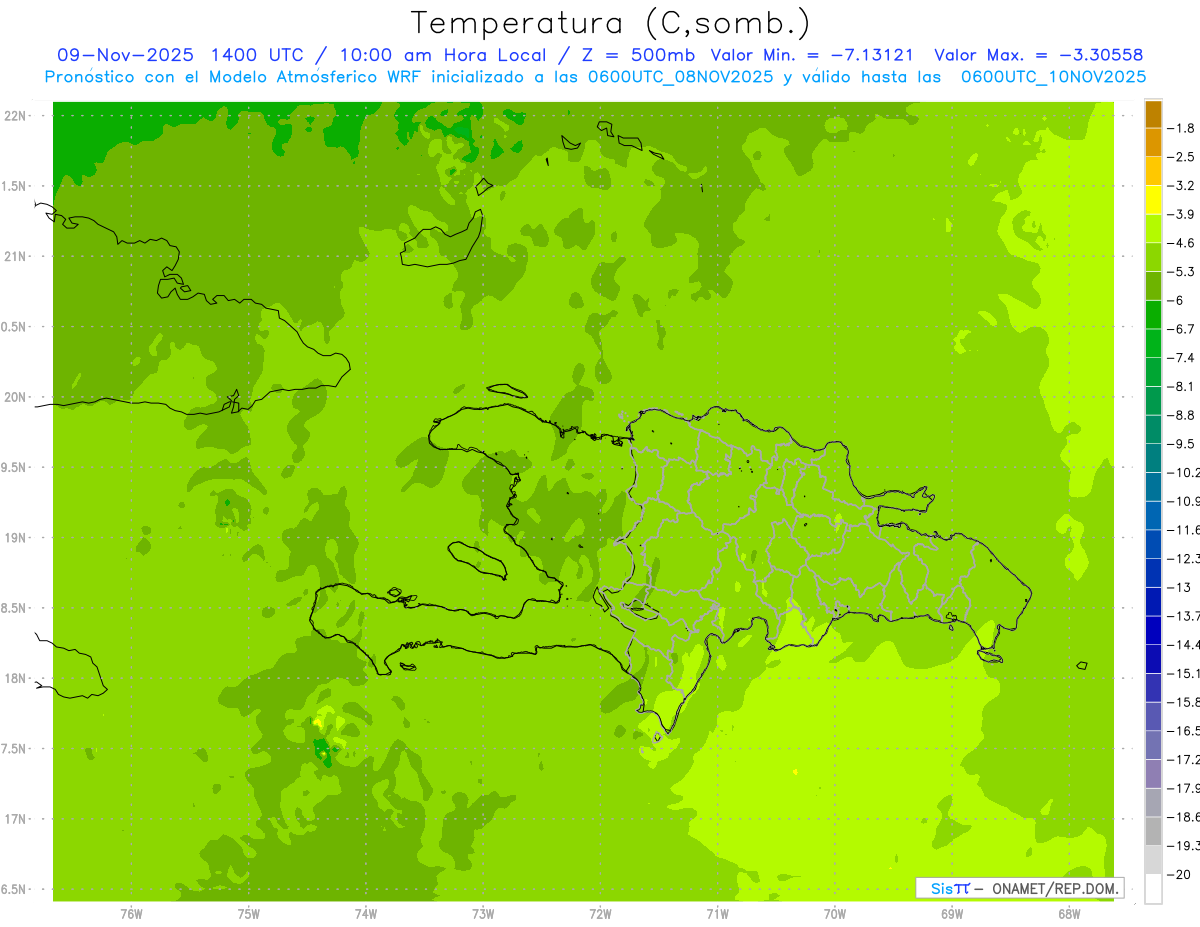1200x927 pixels.
Task: Select yellow swatch between -3.2 and -3.9
Action: [x=1153, y=200]
